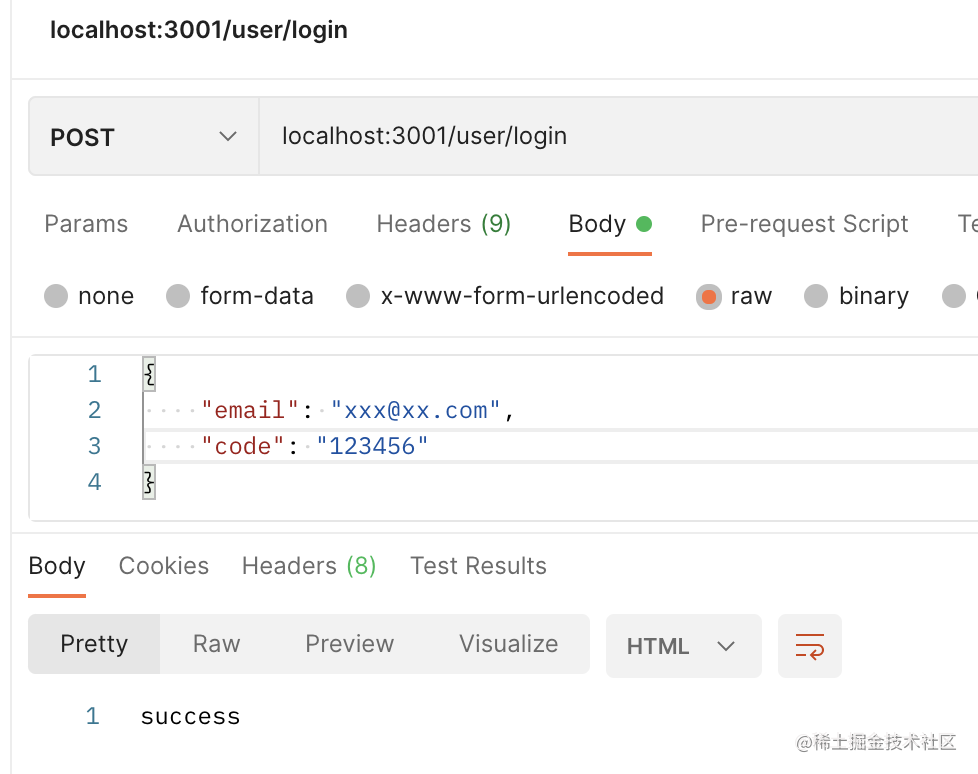Image resolution: width=978 pixels, height=774 pixels.
Task: Show the response Preview view
Action: click(349, 644)
